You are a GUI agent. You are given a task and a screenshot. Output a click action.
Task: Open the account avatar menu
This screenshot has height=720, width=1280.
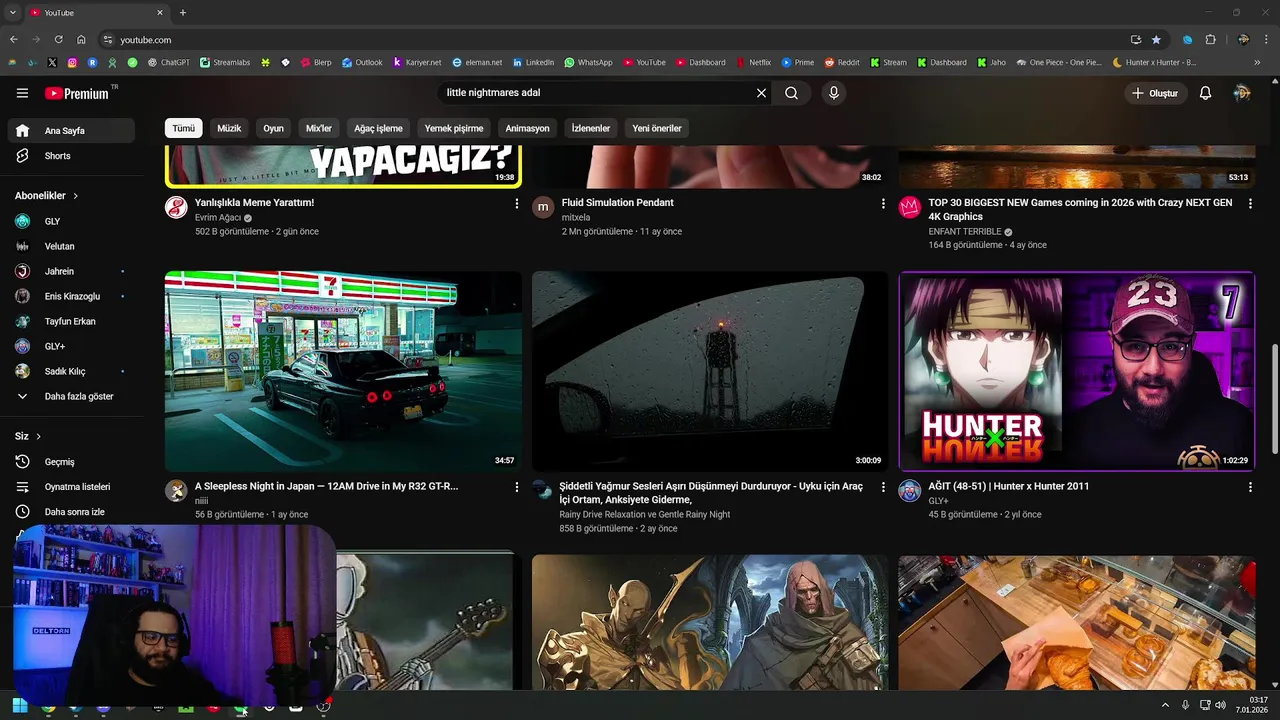pos(1242,93)
